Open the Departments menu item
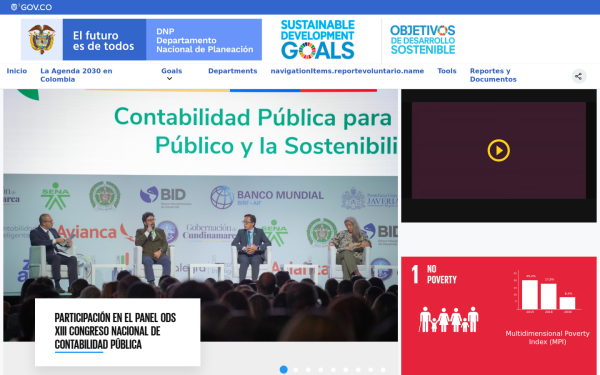Screen dimensions: 600x375 233,71
